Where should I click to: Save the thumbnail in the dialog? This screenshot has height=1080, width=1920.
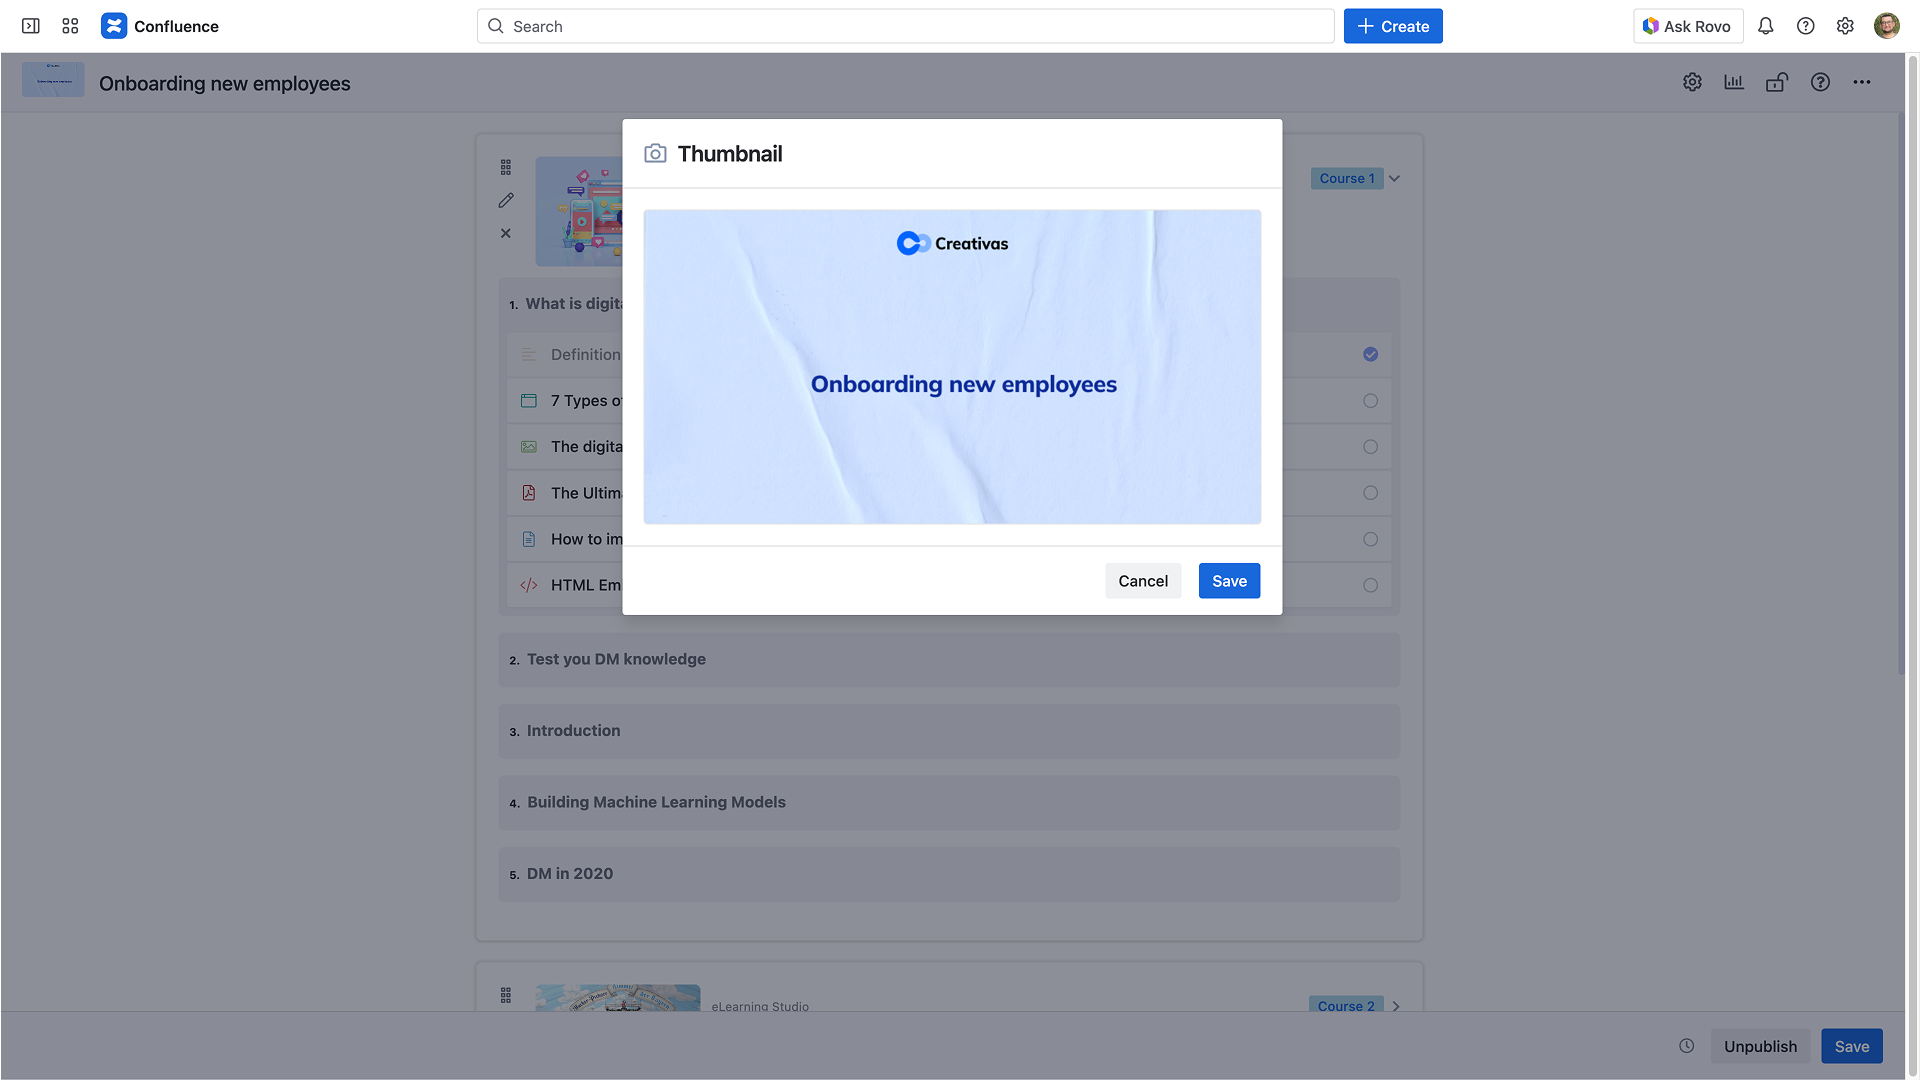point(1229,581)
